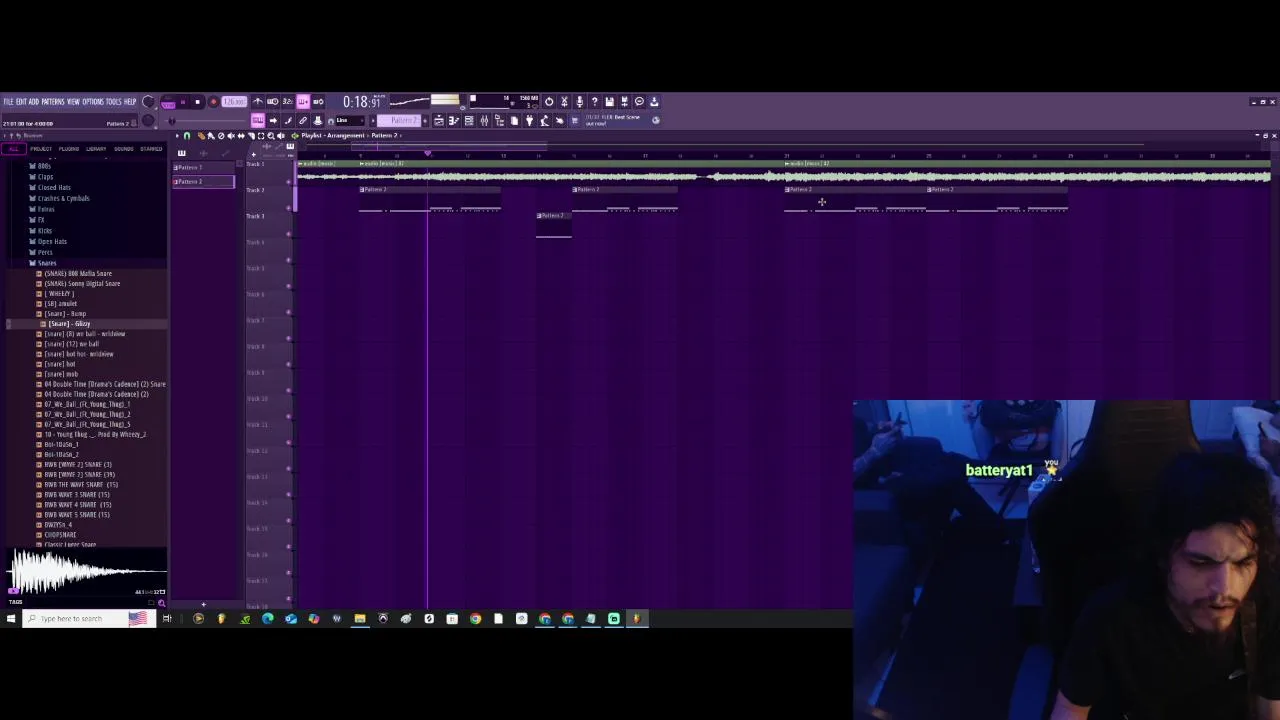Click the microphone recording icon
This screenshot has height=720, width=1280.
(580, 101)
